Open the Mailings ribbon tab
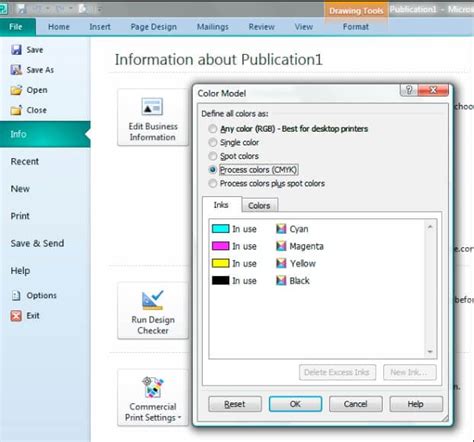 pyautogui.click(x=213, y=27)
